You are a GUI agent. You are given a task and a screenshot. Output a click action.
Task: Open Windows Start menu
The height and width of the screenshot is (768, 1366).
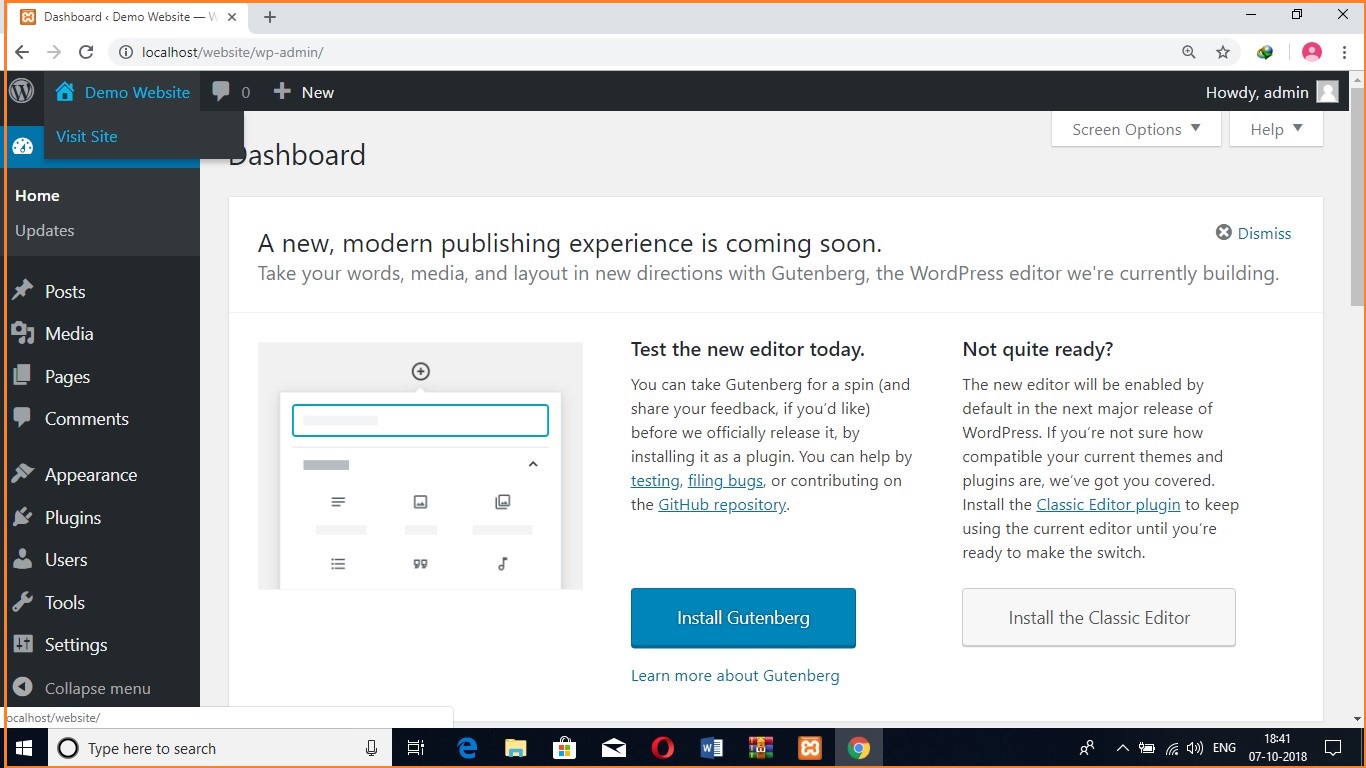click(x=23, y=748)
